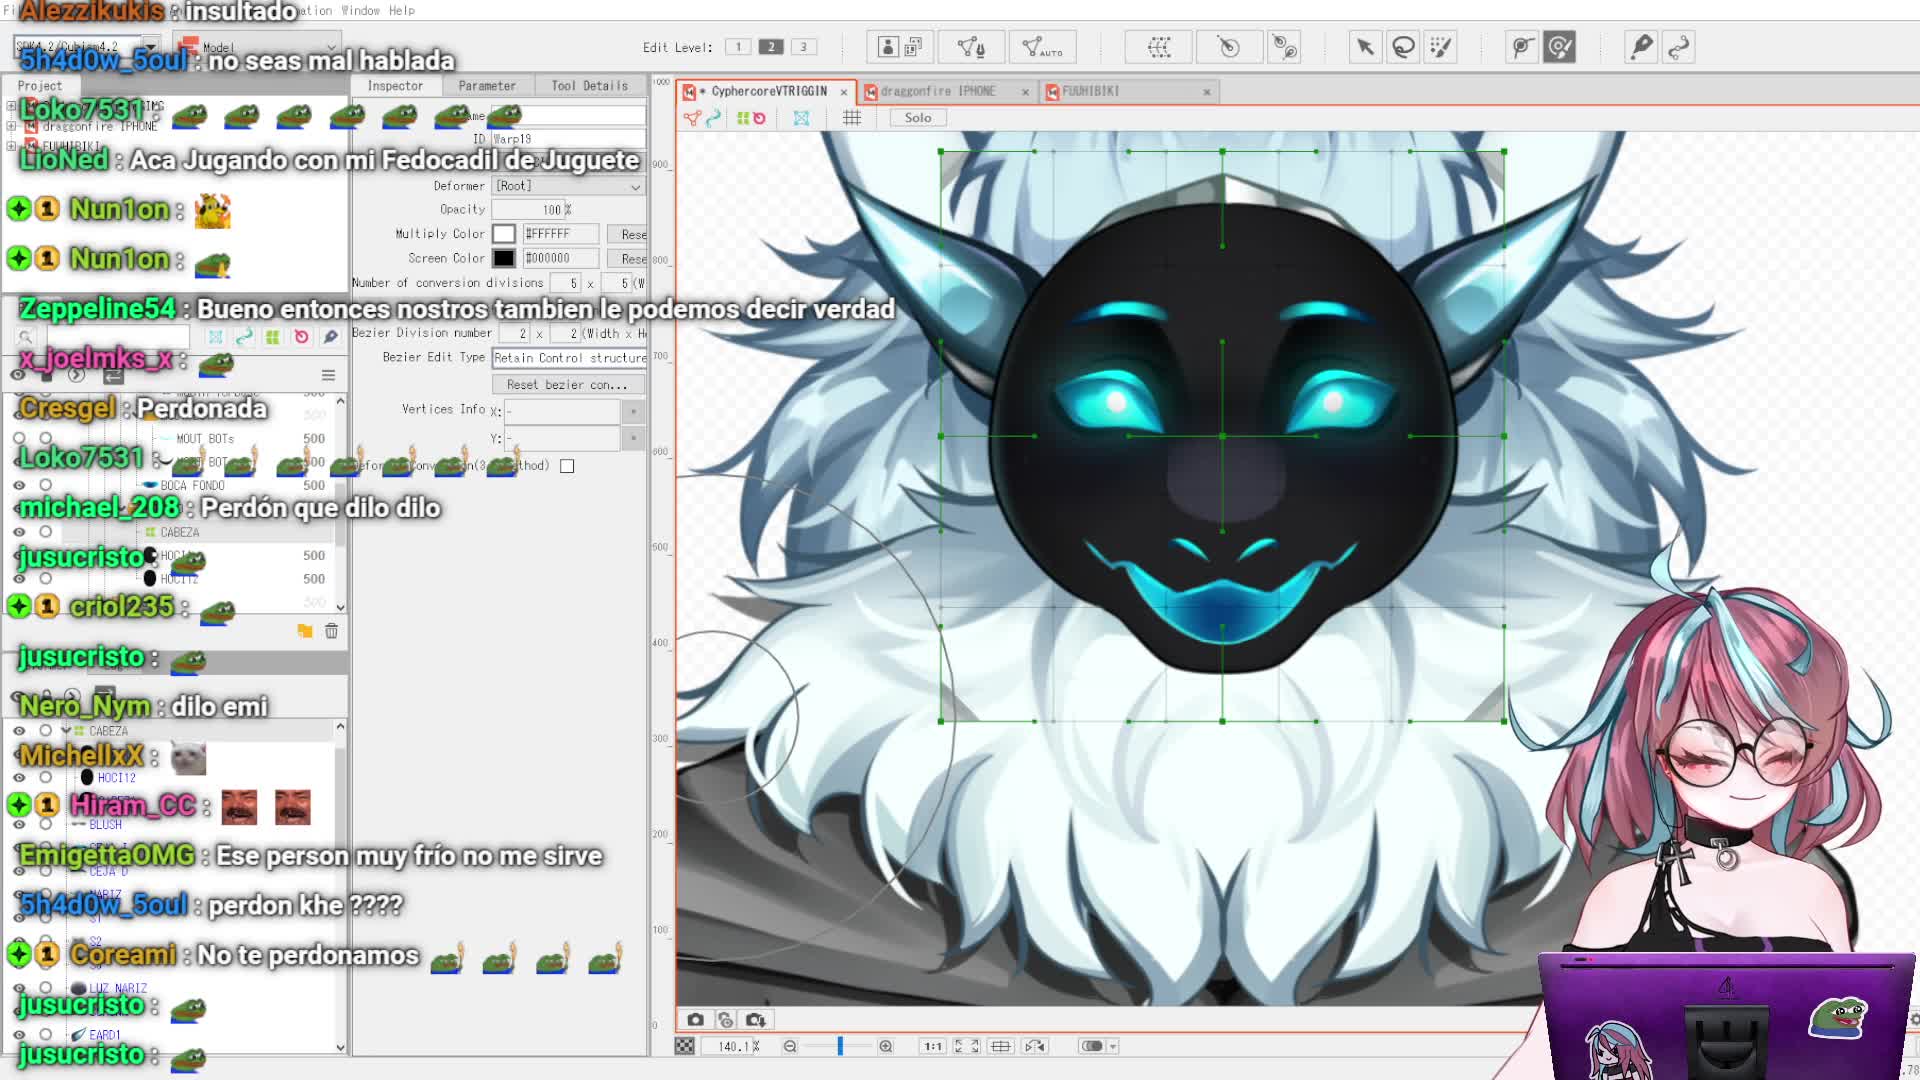
Task: Select the arrow selection tool
Action: pos(1365,47)
